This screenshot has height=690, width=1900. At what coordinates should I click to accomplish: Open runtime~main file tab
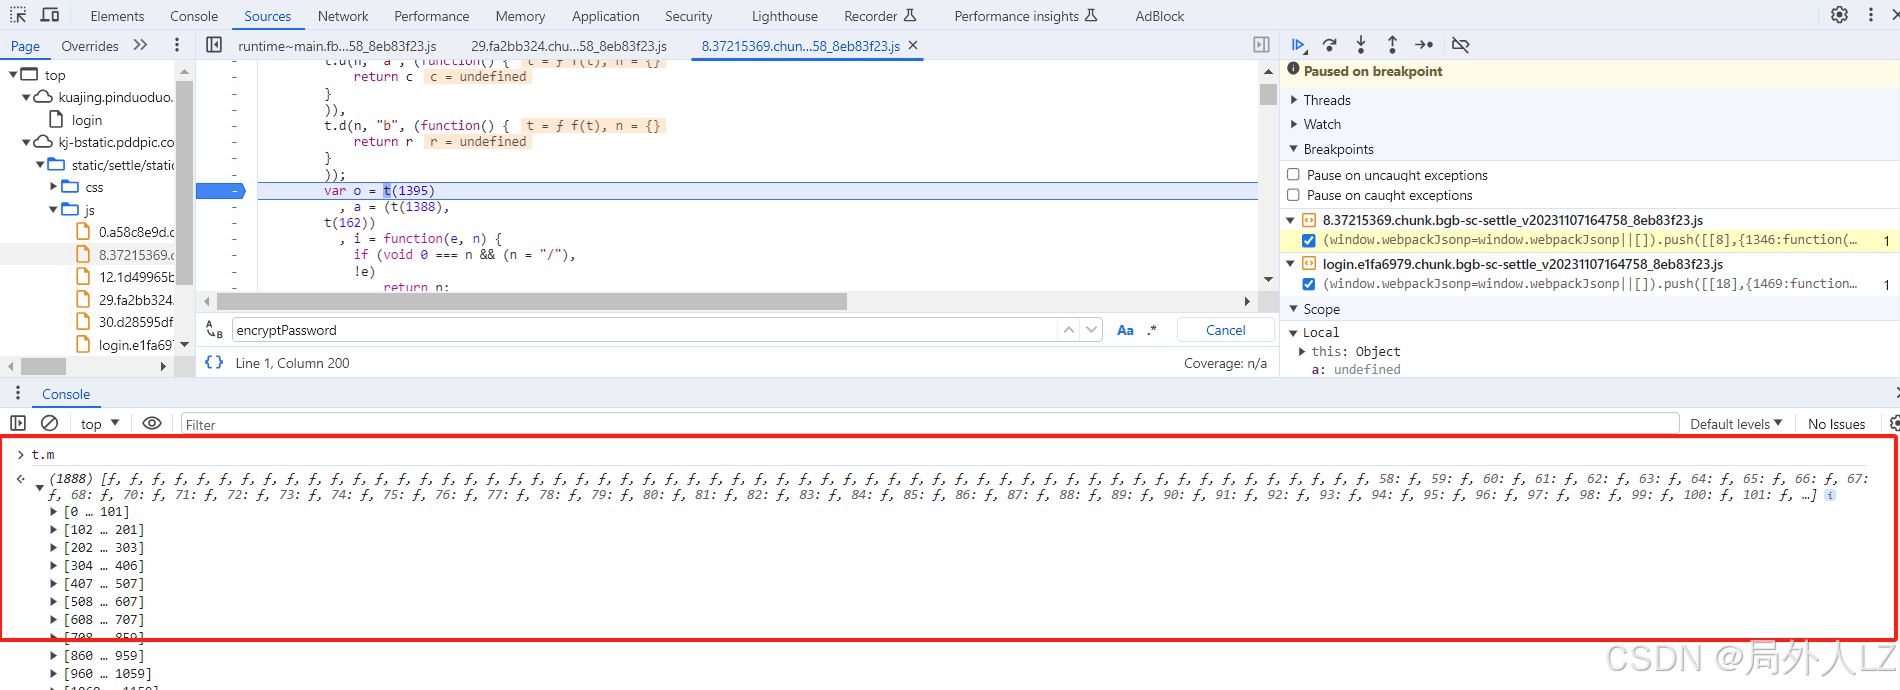point(338,46)
